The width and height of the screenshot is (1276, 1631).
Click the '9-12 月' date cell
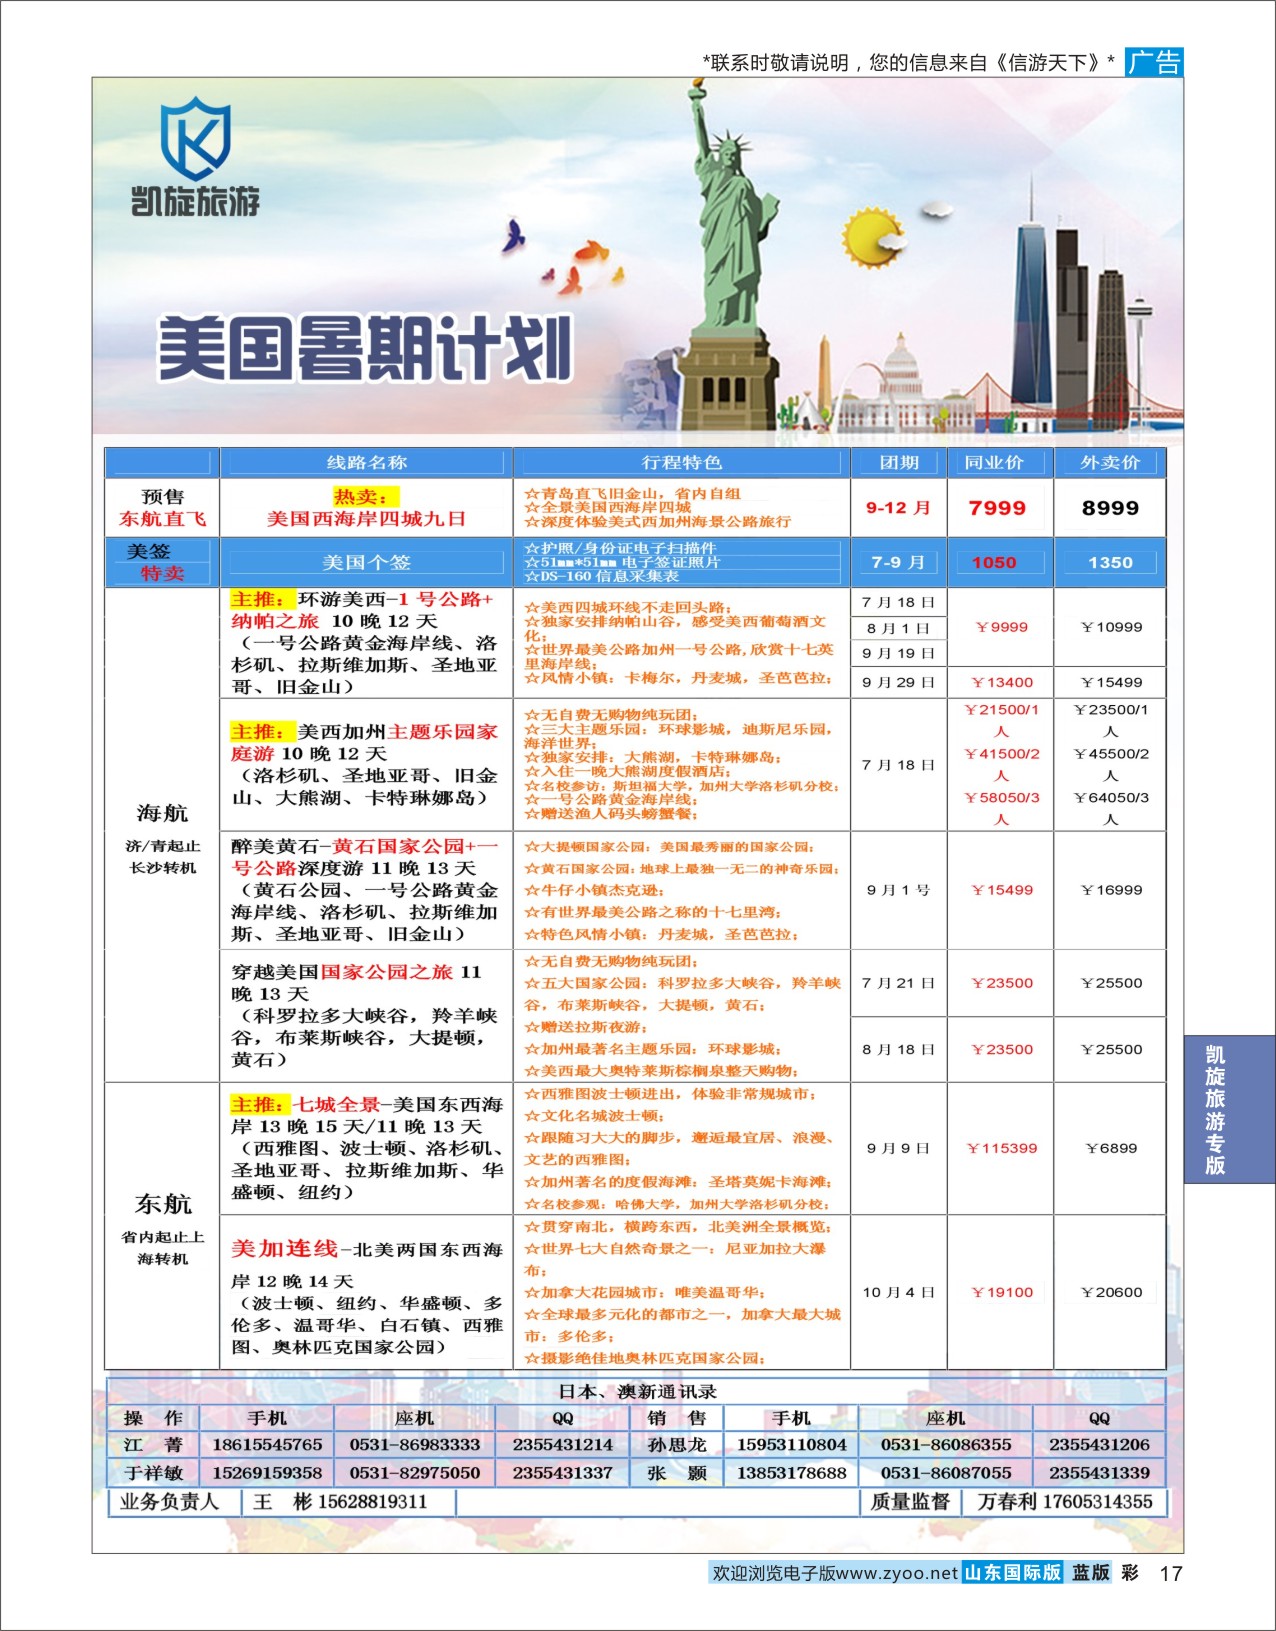(x=898, y=508)
